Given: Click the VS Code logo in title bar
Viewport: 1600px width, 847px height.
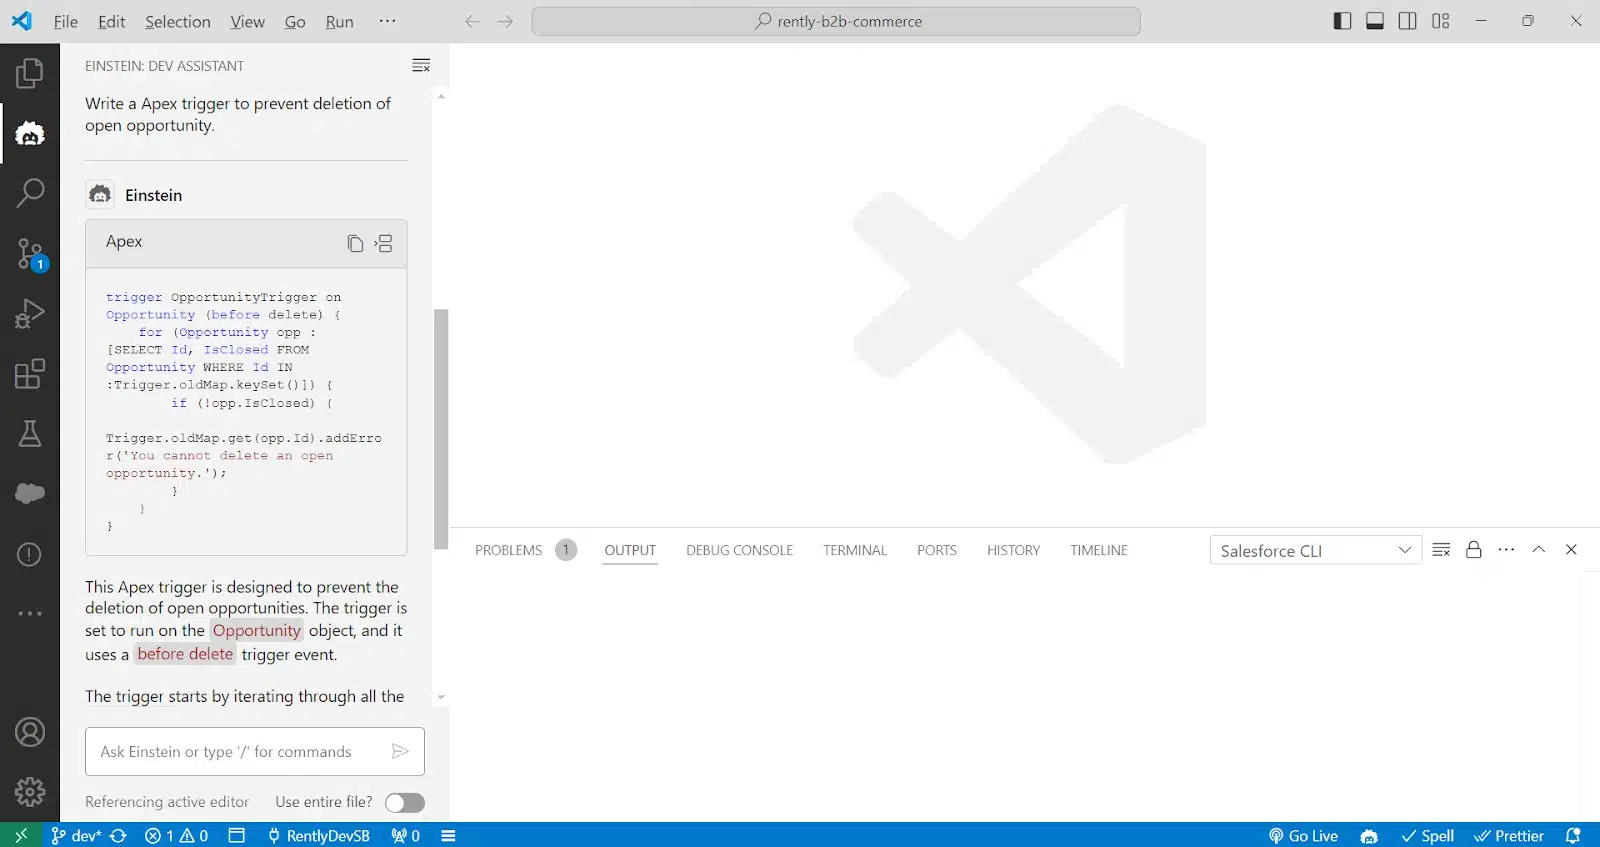Looking at the screenshot, I should coord(22,21).
